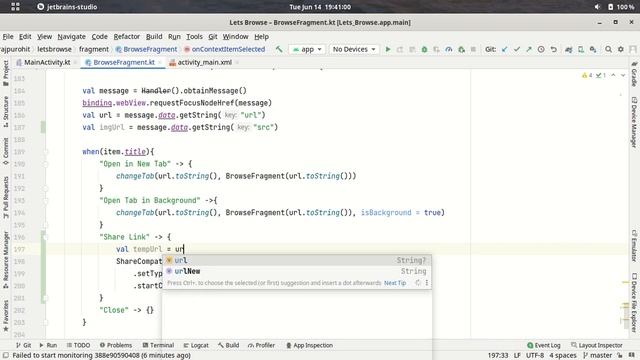Toggle the Resource Manager tool window

tap(6, 260)
